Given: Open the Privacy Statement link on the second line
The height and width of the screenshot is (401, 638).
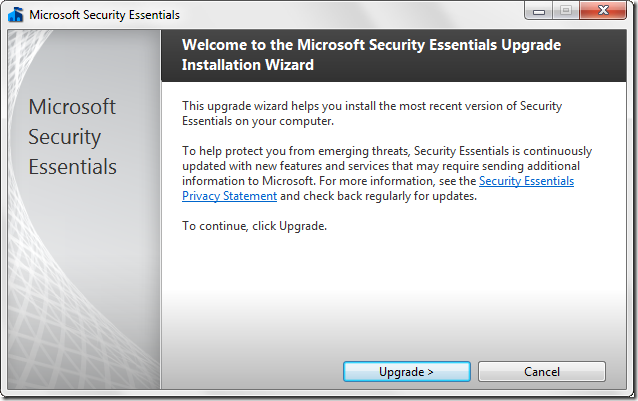Looking at the screenshot, I should [229, 196].
